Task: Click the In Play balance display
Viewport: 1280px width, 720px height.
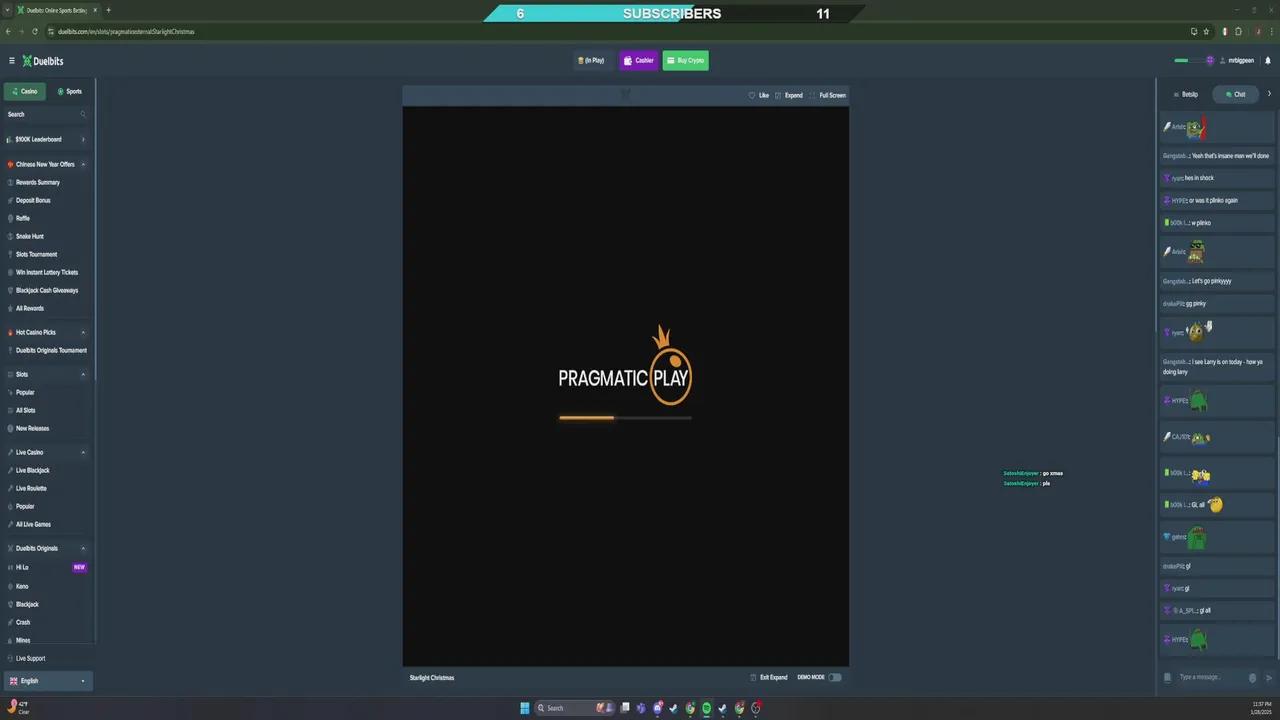Action: [x=592, y=61]
